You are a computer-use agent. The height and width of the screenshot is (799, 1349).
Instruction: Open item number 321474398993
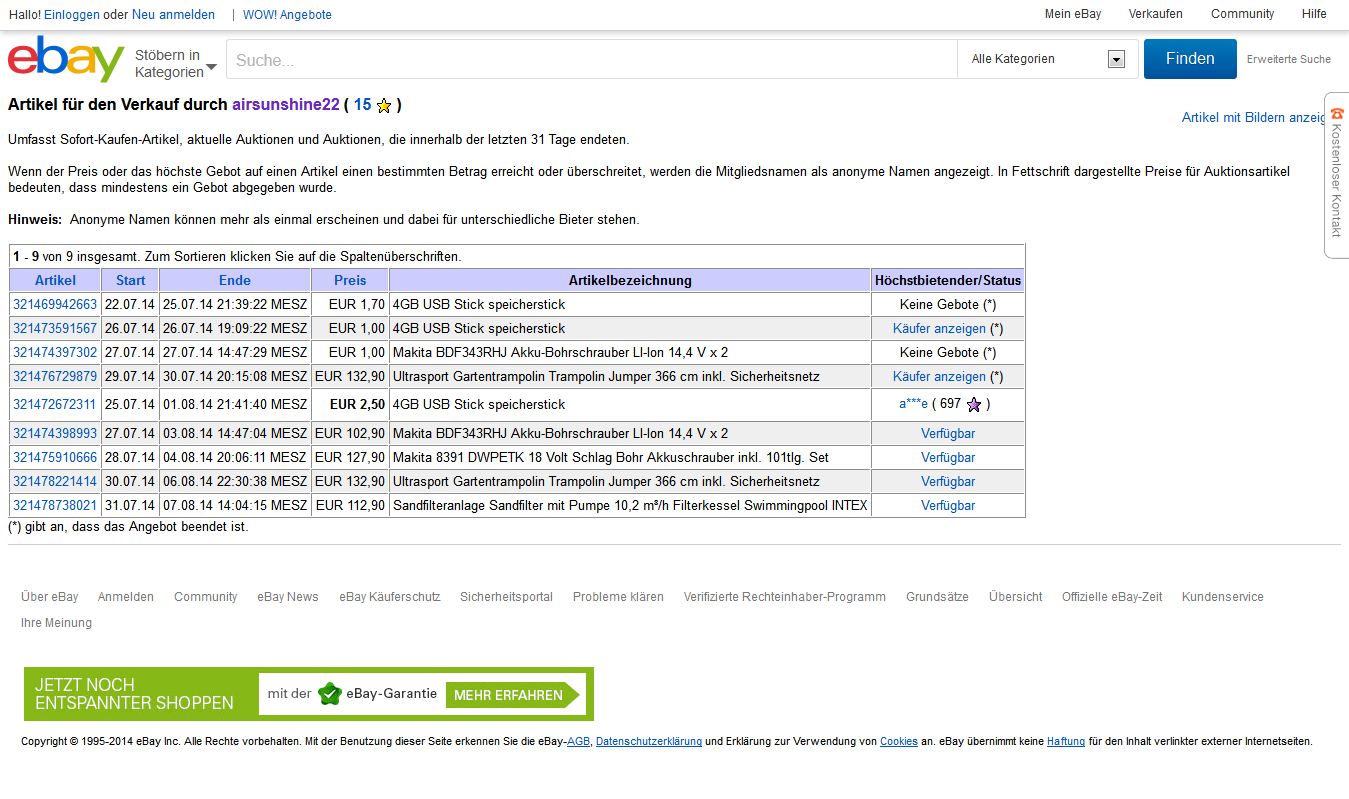(55, 433)
